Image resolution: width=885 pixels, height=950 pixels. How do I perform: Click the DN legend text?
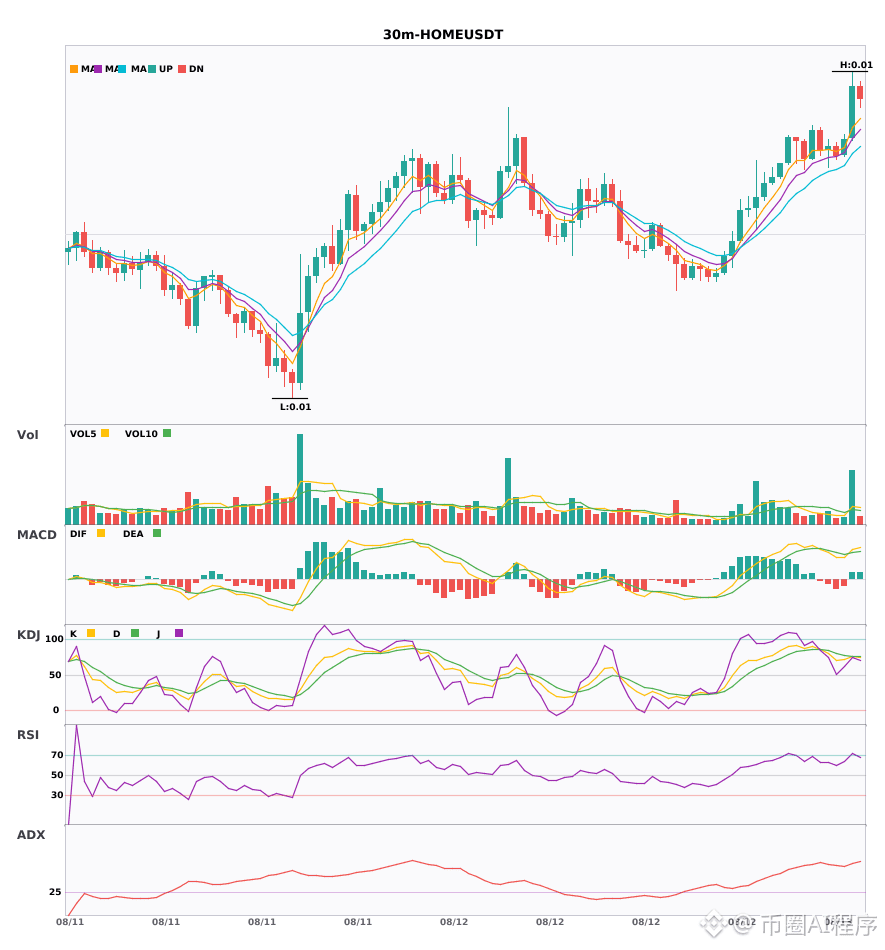196,69
